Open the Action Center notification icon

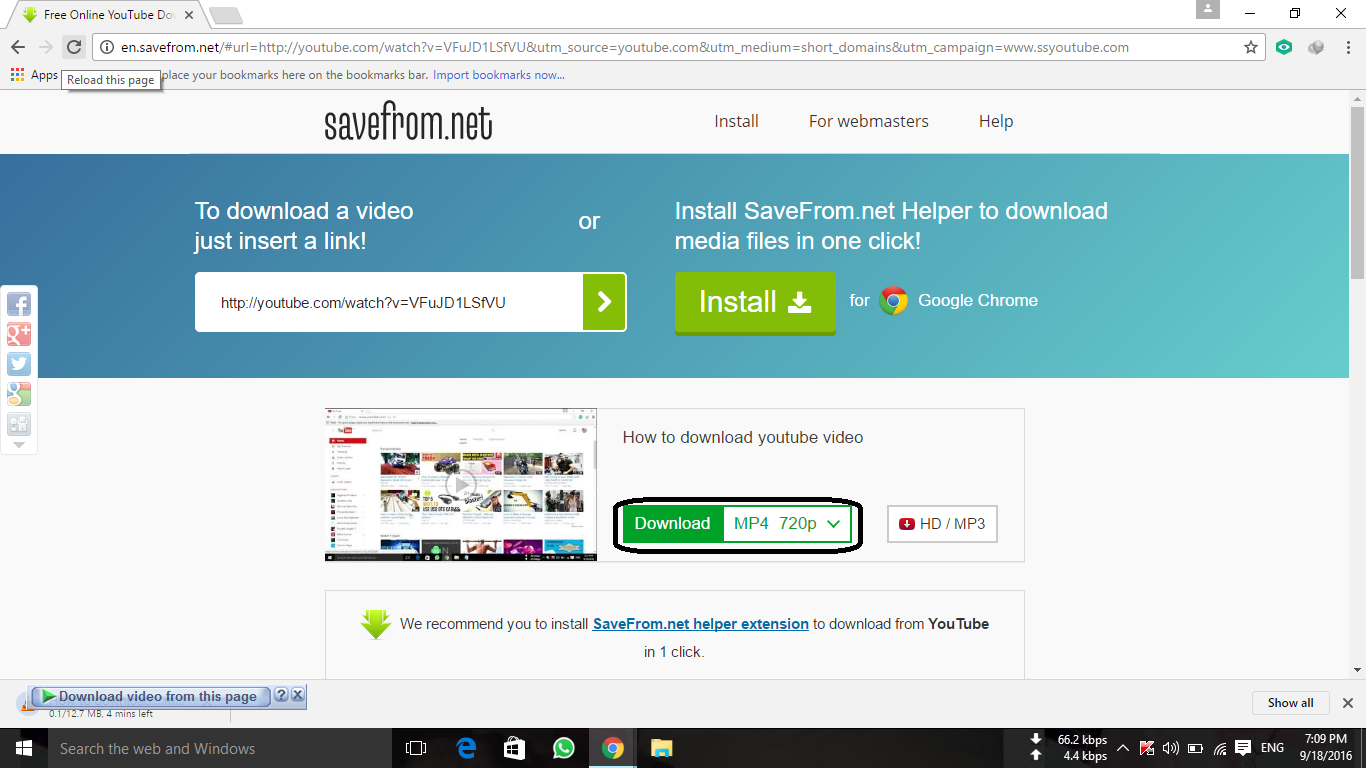click(1243, 748)
